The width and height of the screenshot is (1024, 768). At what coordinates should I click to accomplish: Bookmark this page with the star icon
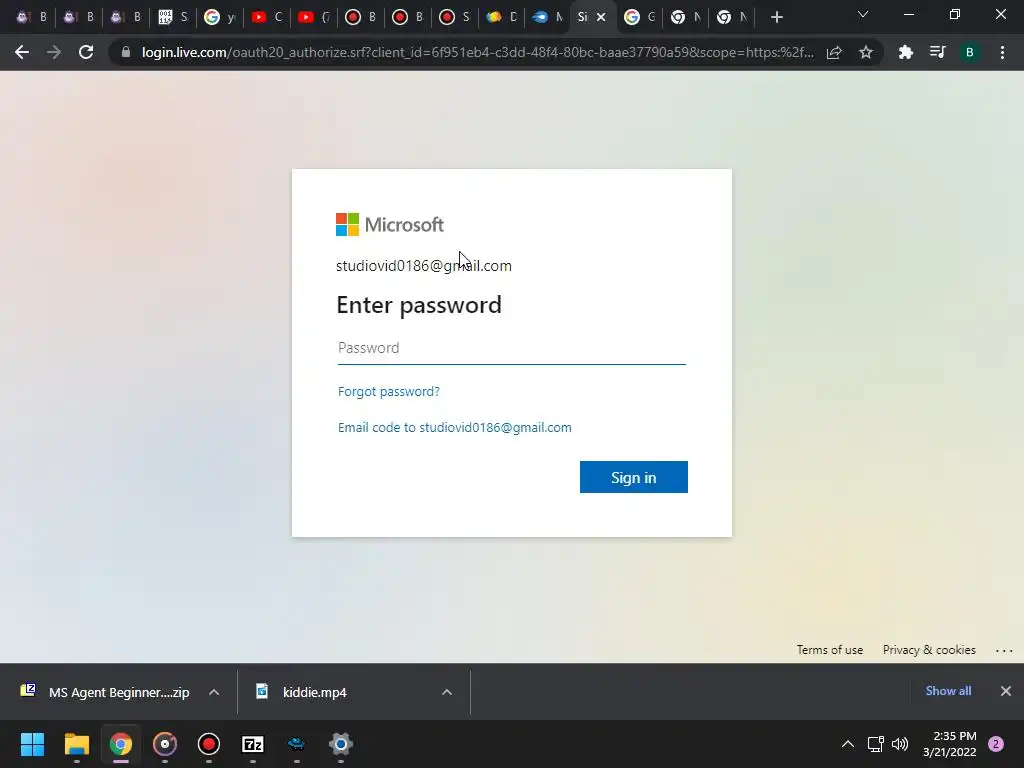click(x=866, y=52)
